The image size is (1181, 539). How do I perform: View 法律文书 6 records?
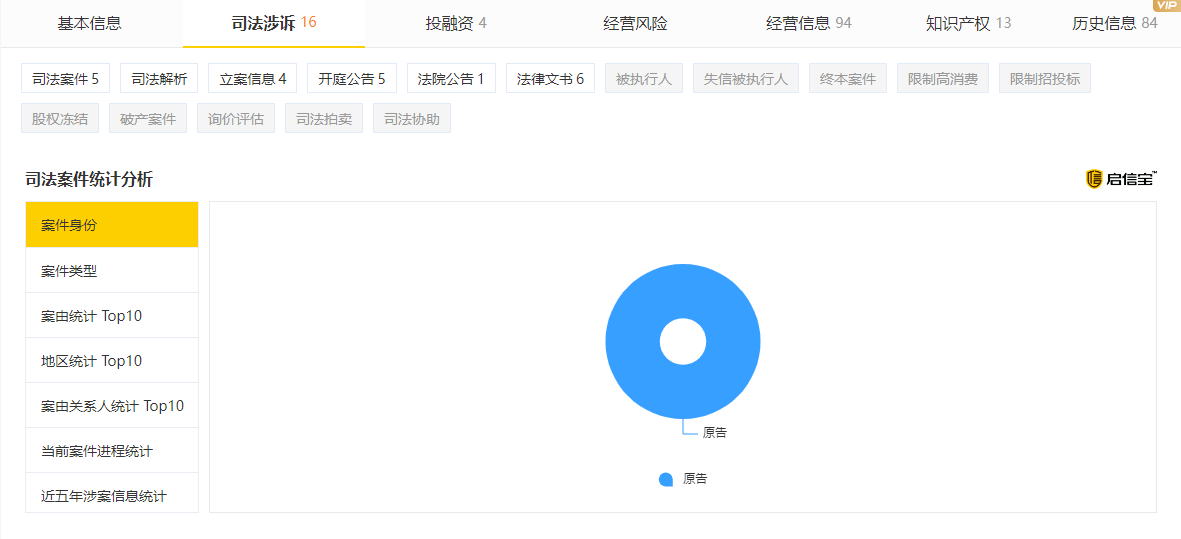[x=550, y=79]
